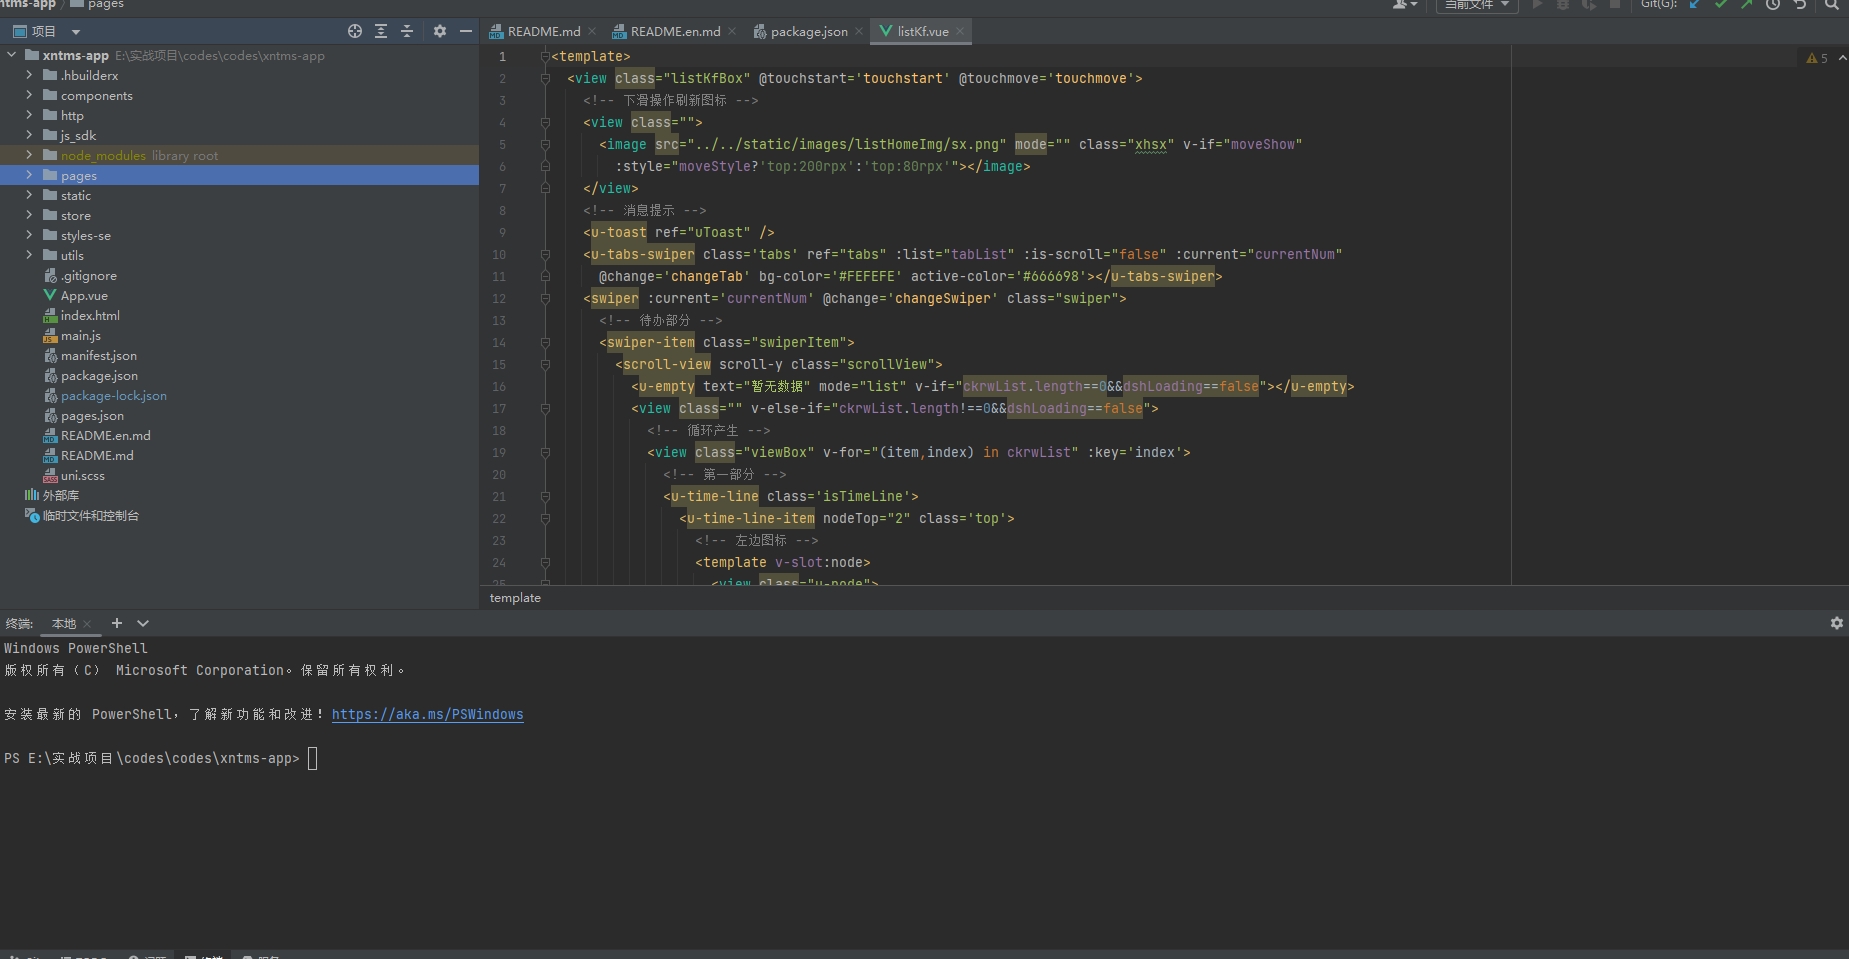Click line number 12 in the gutter

tap(498, 298)
